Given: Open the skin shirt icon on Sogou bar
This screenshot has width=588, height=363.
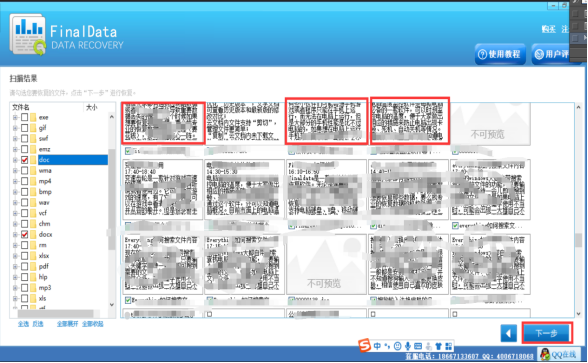Looking at the screenshot, I should click(x=438, y=346).
